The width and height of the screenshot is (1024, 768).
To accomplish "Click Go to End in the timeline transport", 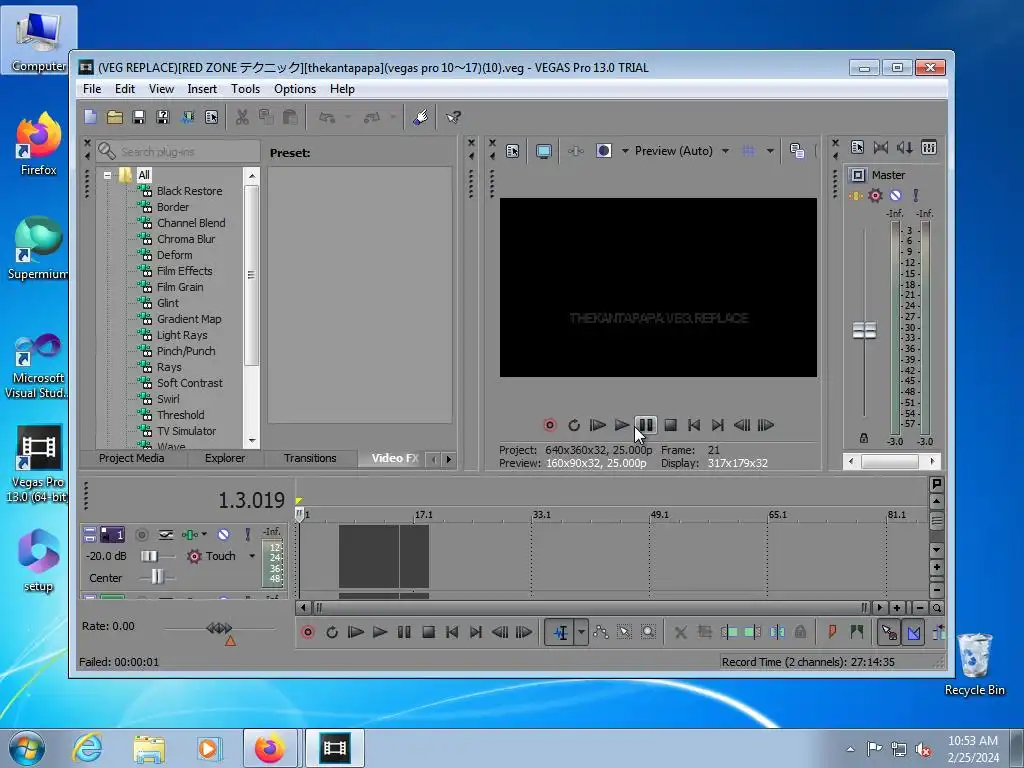I will point(476,632).
